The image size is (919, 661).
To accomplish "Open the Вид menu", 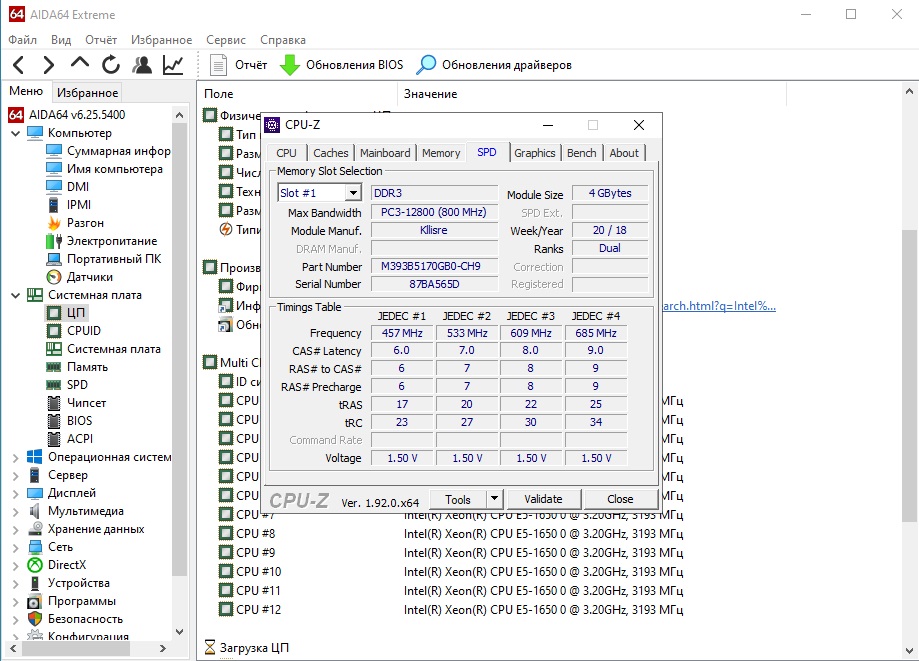I will (60, 40).
